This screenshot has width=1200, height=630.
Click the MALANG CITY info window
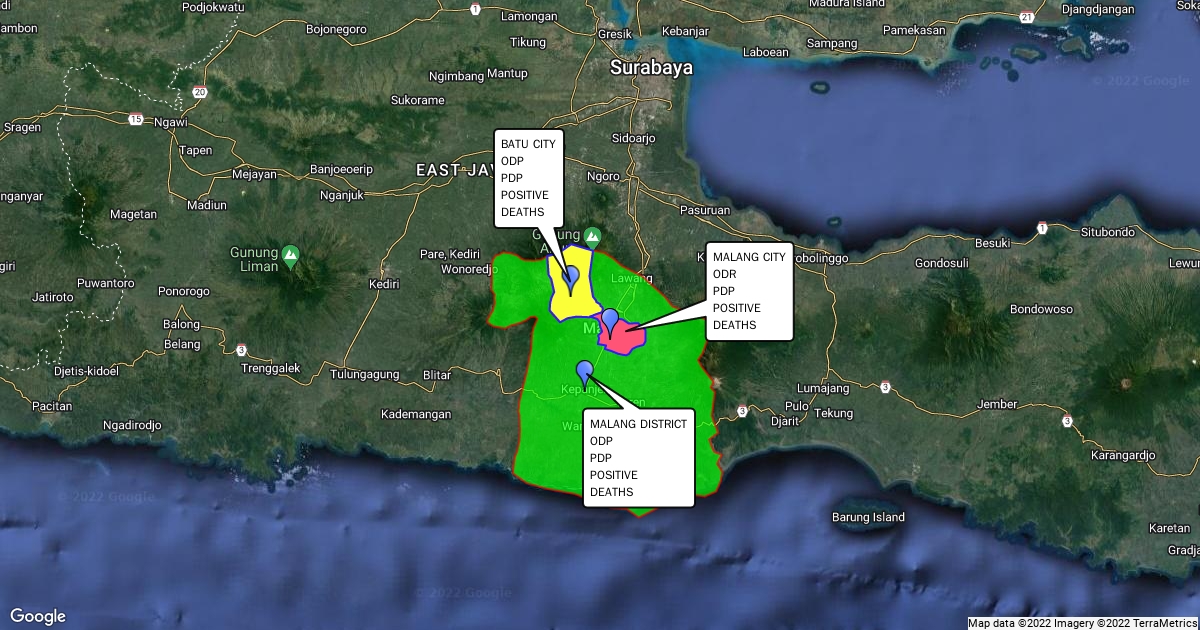click(749, 291)
